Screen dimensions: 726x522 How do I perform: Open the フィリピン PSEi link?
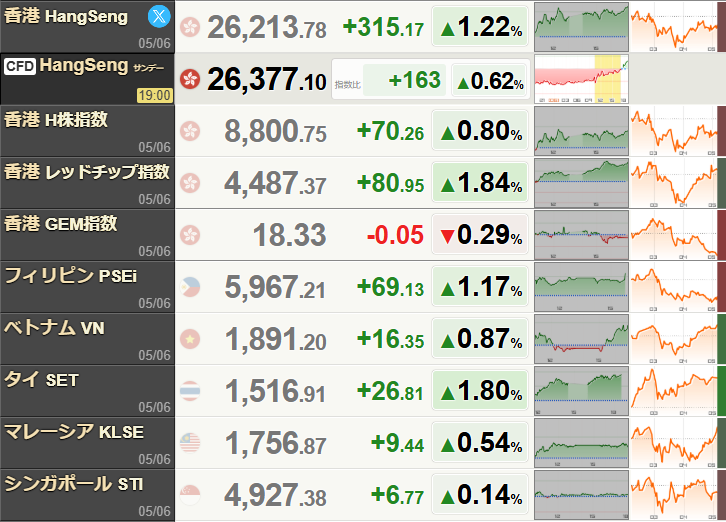point(71,276)
